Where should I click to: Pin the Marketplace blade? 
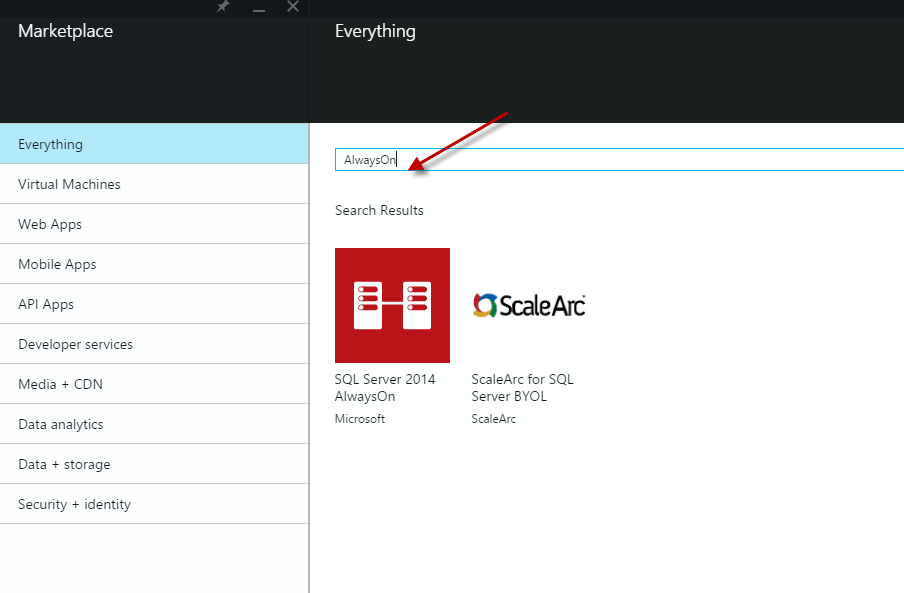(x=224, y=7)
